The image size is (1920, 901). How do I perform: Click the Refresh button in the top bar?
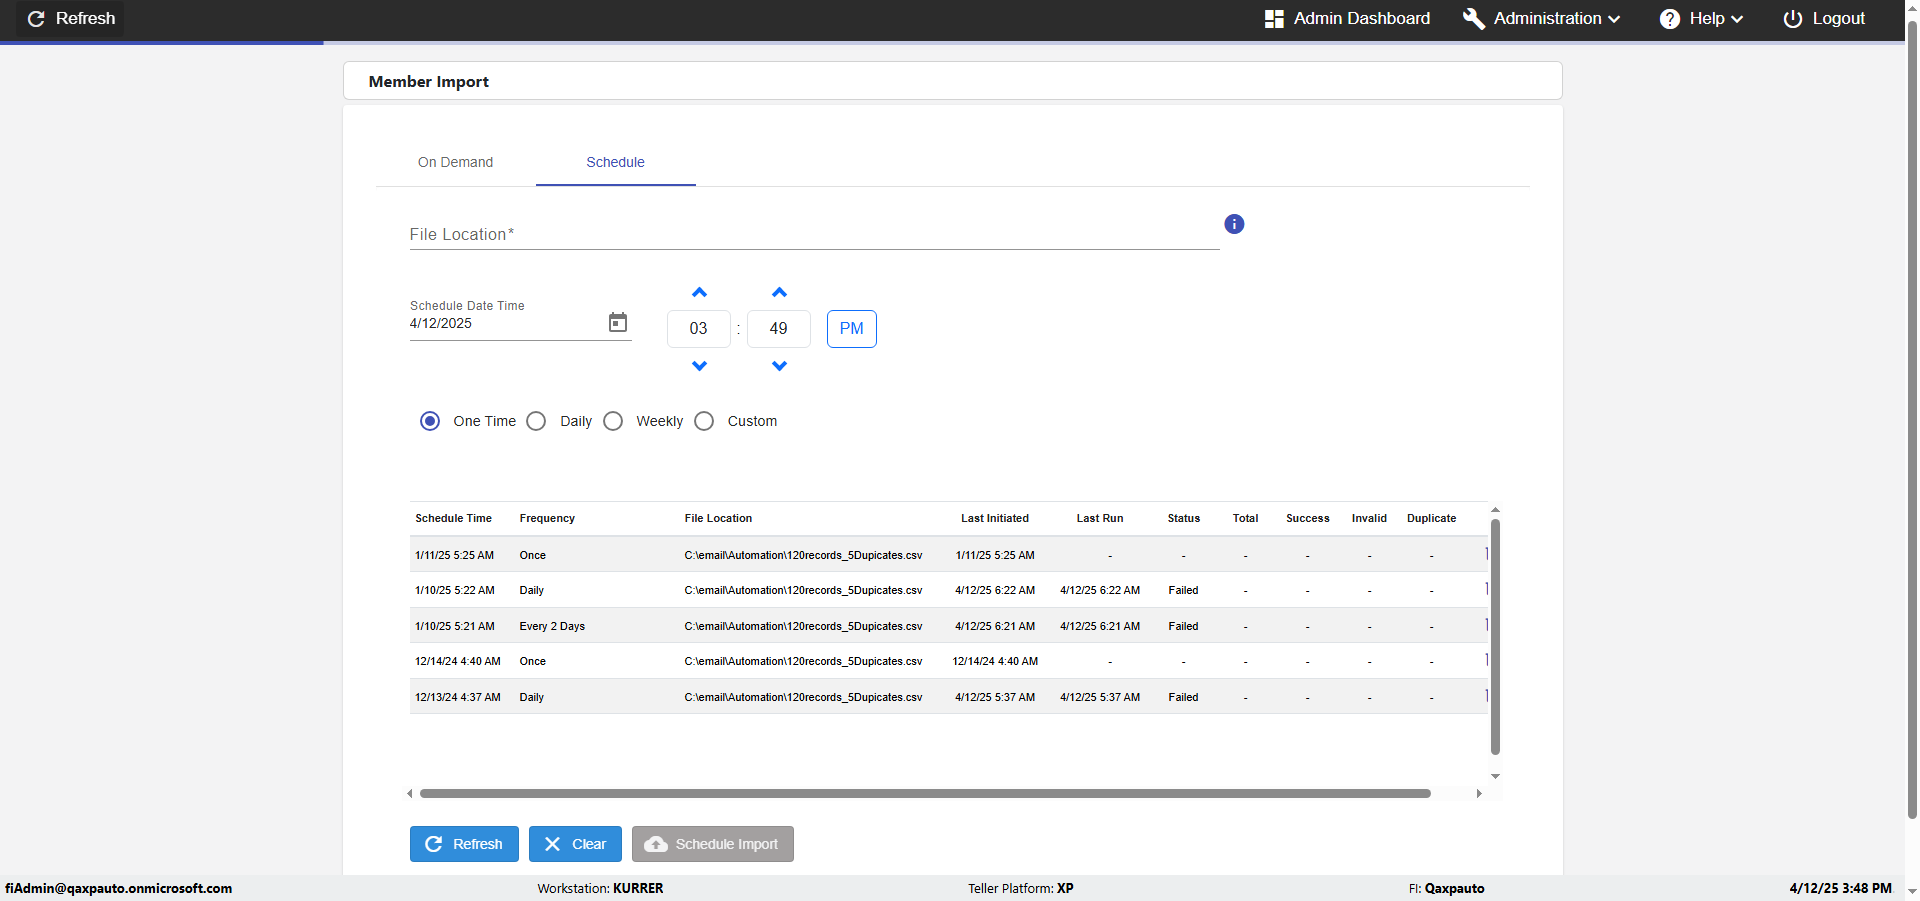pos(71,18)
